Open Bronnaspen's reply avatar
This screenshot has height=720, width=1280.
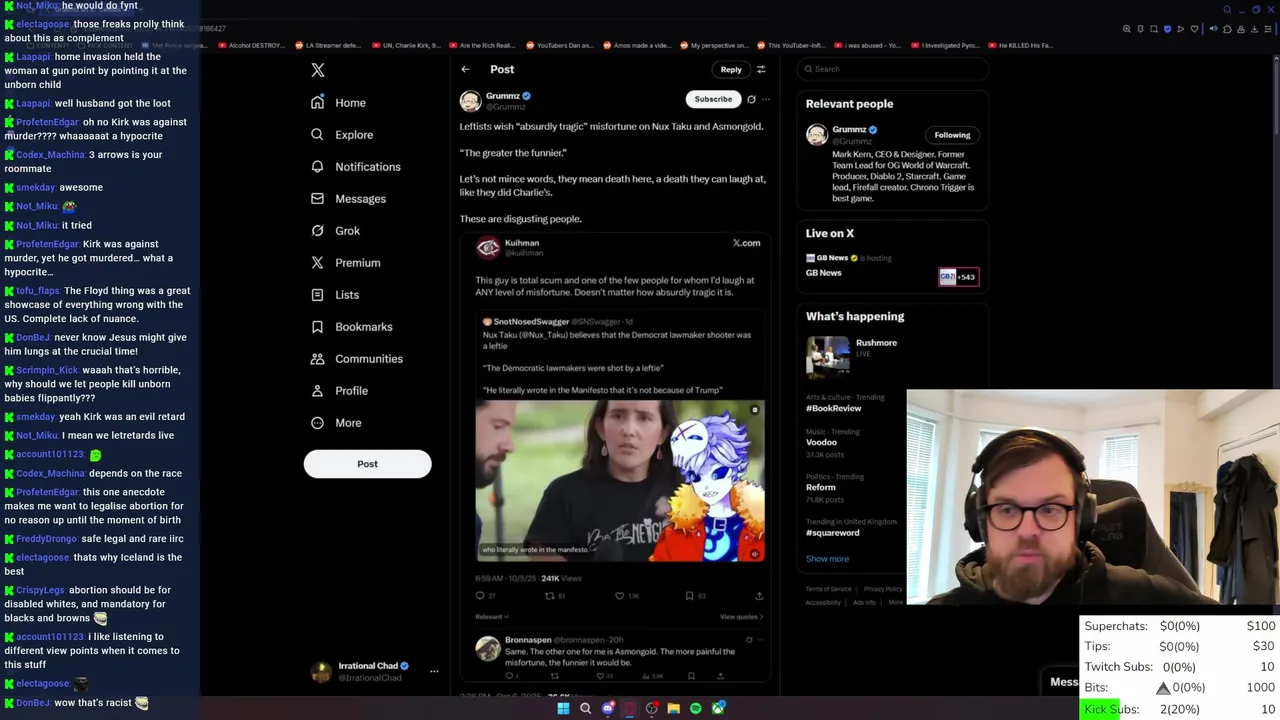point(488,649)
